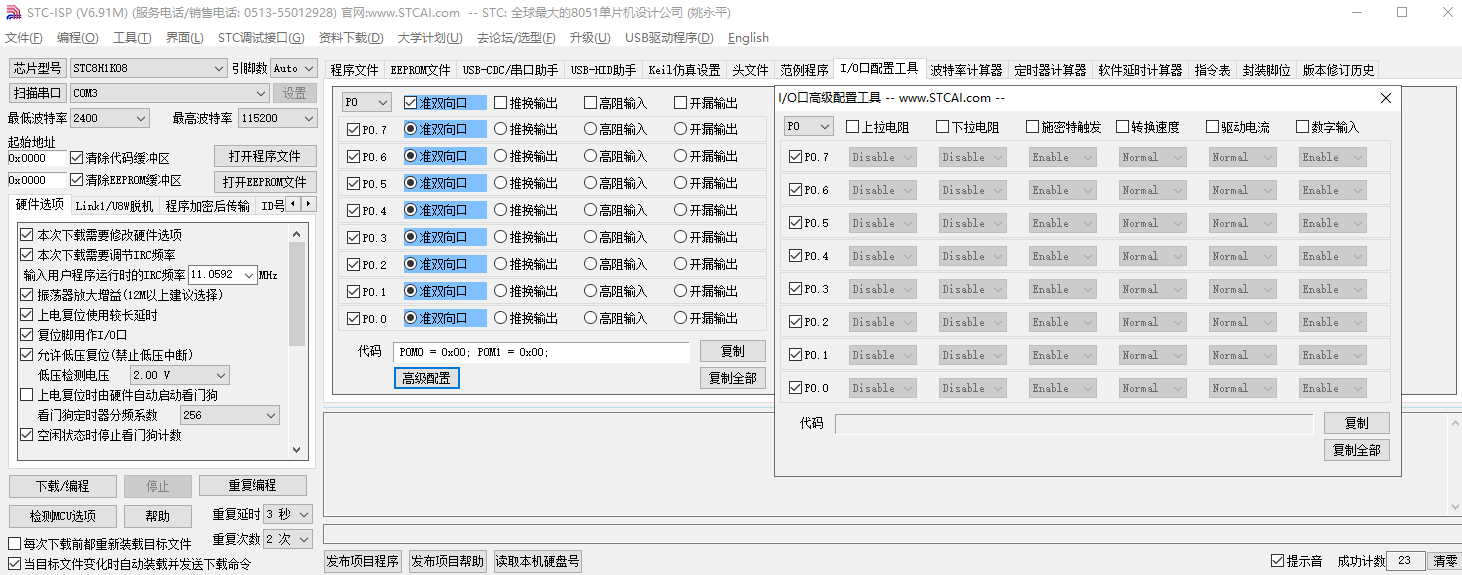Click the 代码 field showing P0M0 = 0x00
The width and height of the screenshot is (1462, 575).
542,352
